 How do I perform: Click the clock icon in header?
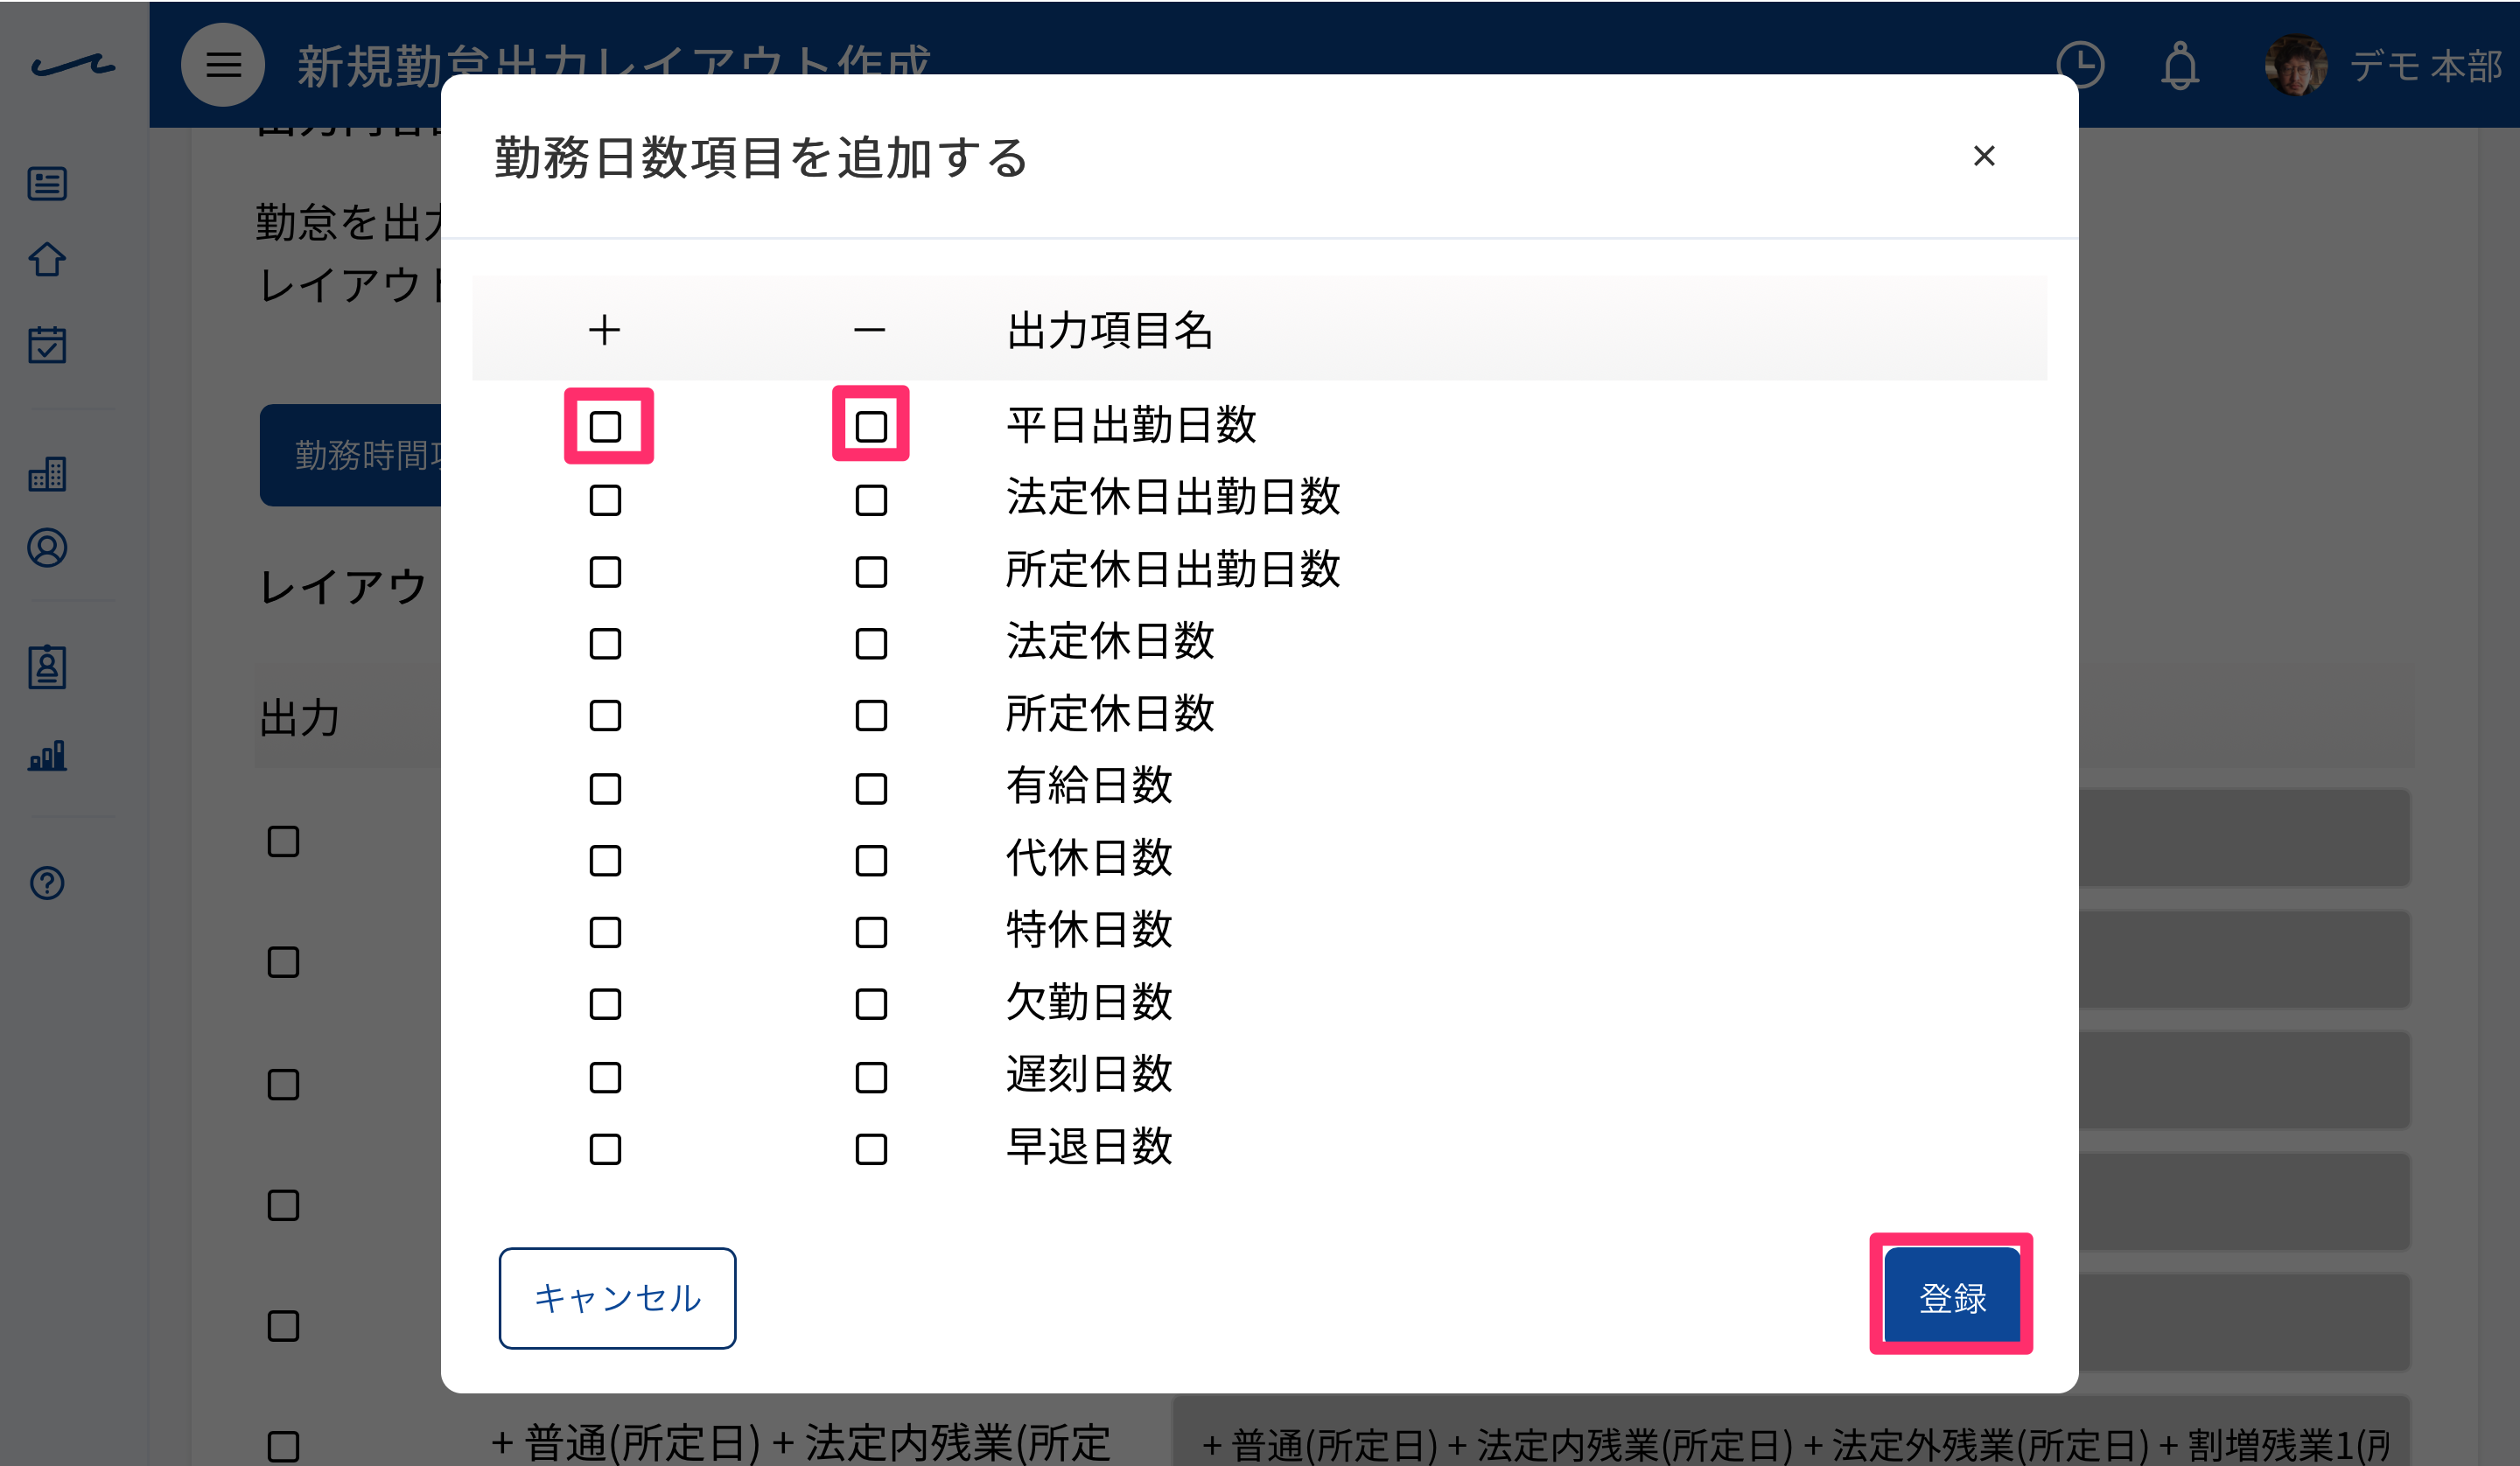[2080, 66]
